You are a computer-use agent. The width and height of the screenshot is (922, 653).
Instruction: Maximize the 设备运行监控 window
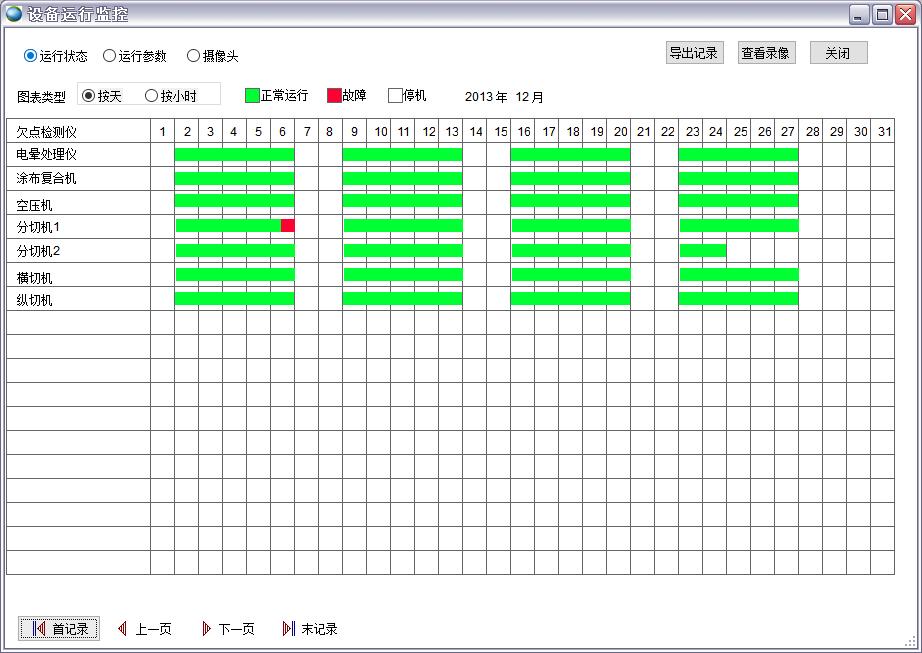tap(882, 14)
